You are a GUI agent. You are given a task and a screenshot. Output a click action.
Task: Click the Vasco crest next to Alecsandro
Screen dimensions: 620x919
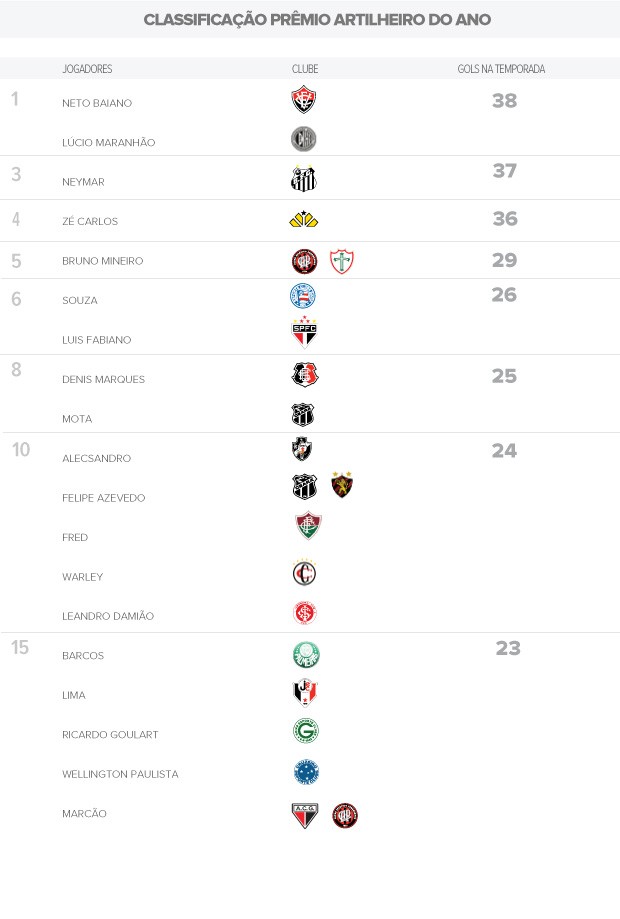point(302,450)
